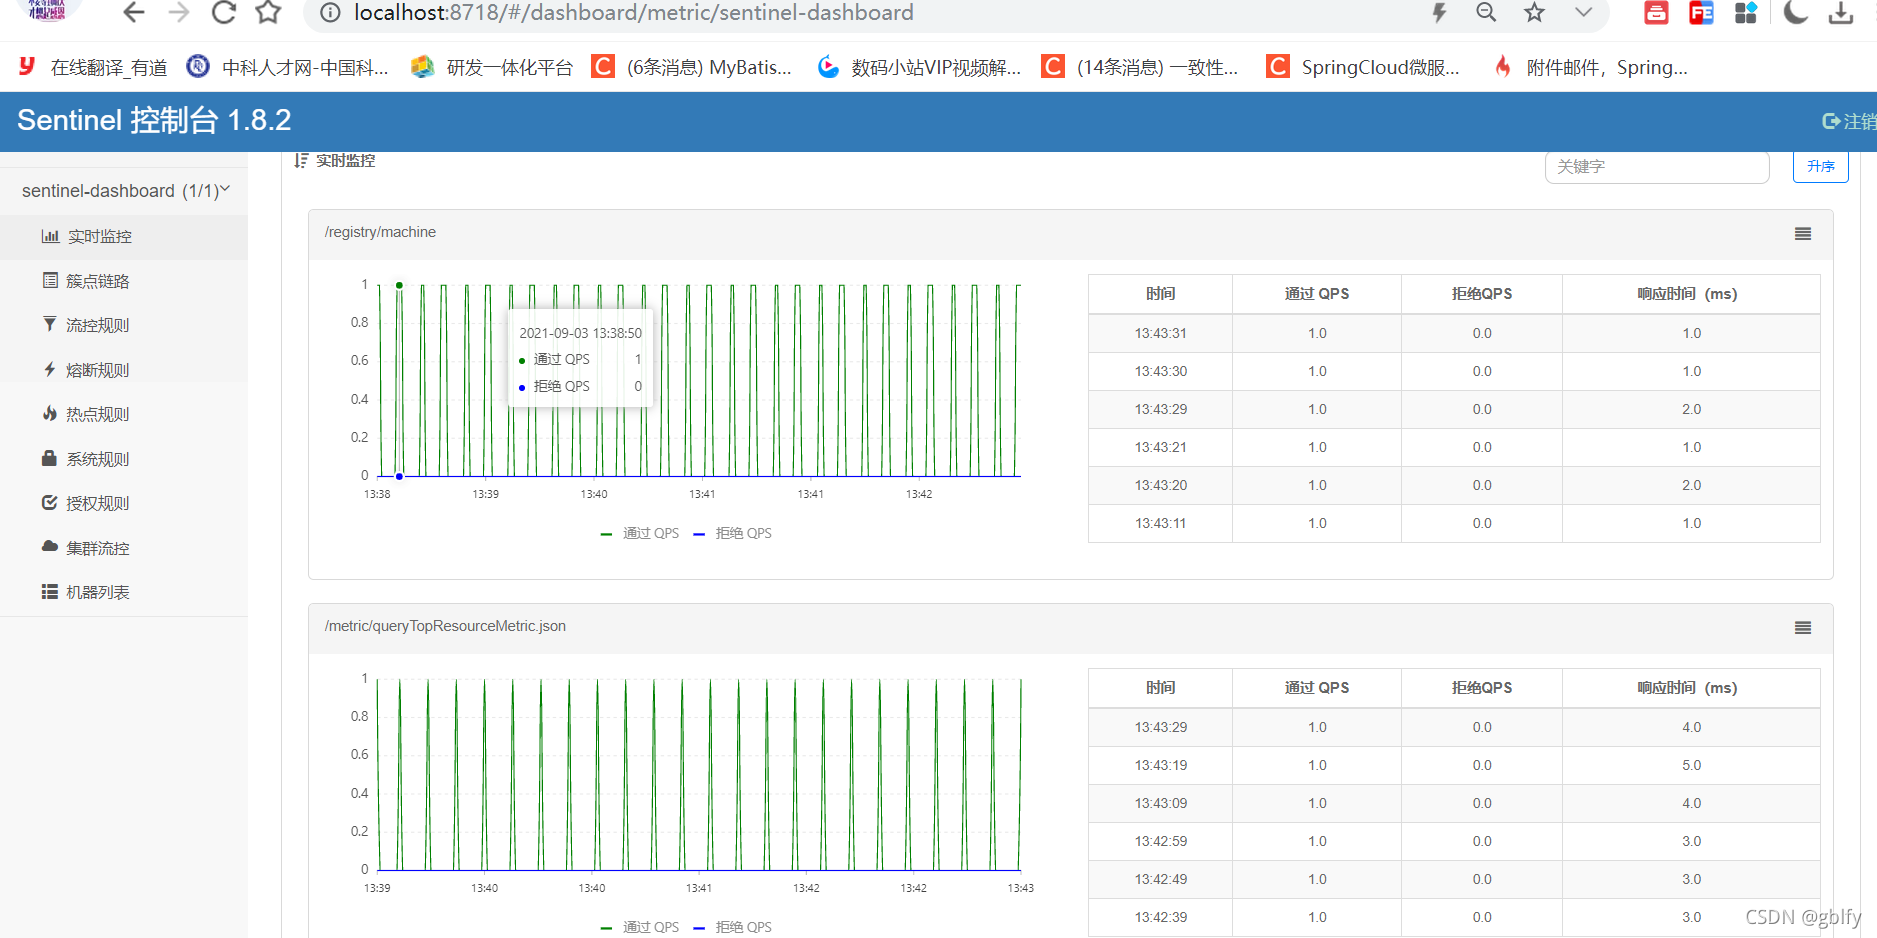Viewport: 1877px width, 938px height.
Task: Click the Sentinel 控制台 1.8.2 title
Action: pos(154,120)
